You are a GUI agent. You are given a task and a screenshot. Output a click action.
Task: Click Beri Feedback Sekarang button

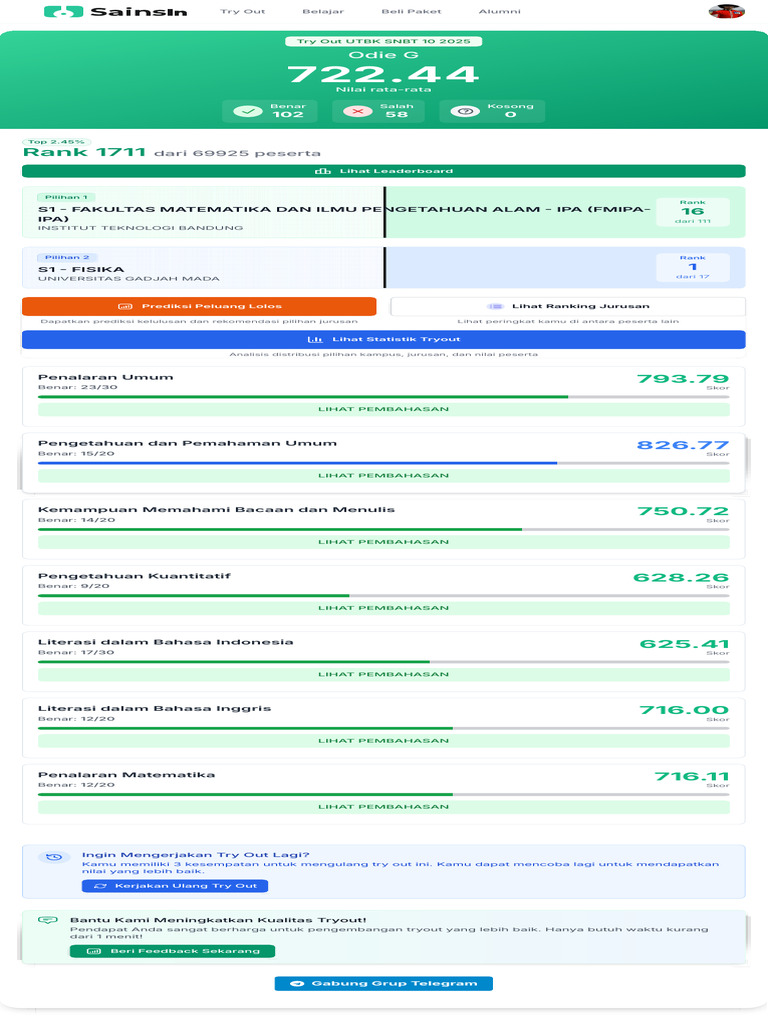click(172, 952)
